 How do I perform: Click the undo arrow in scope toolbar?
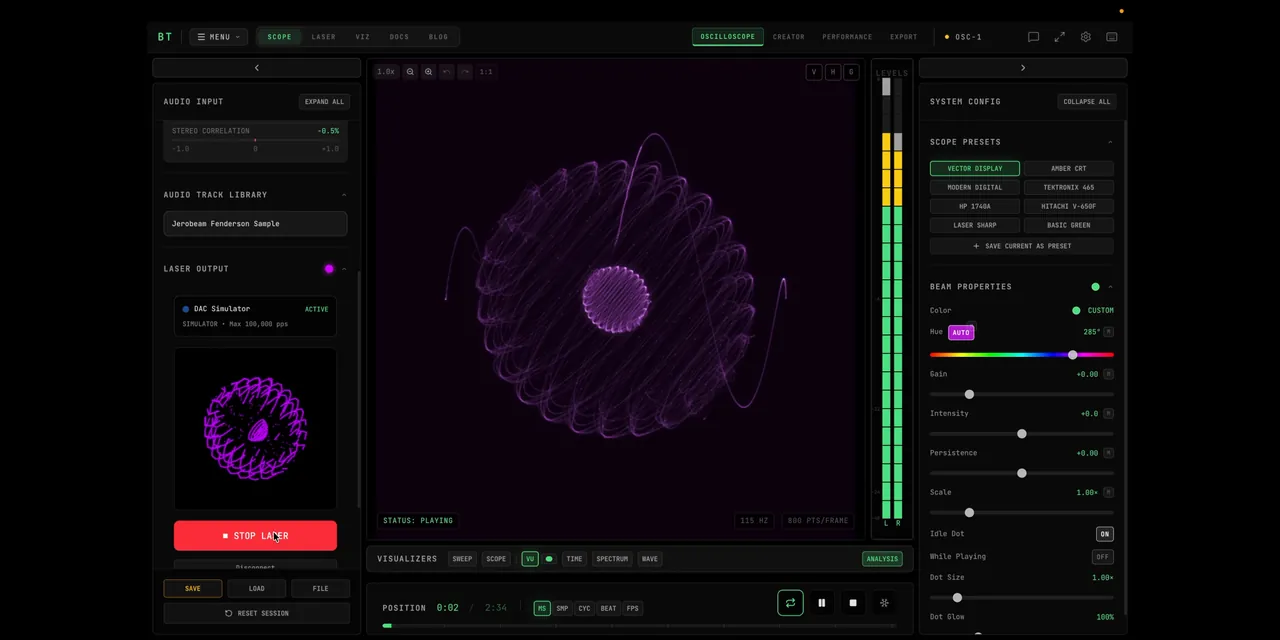(x=446, y=72)
